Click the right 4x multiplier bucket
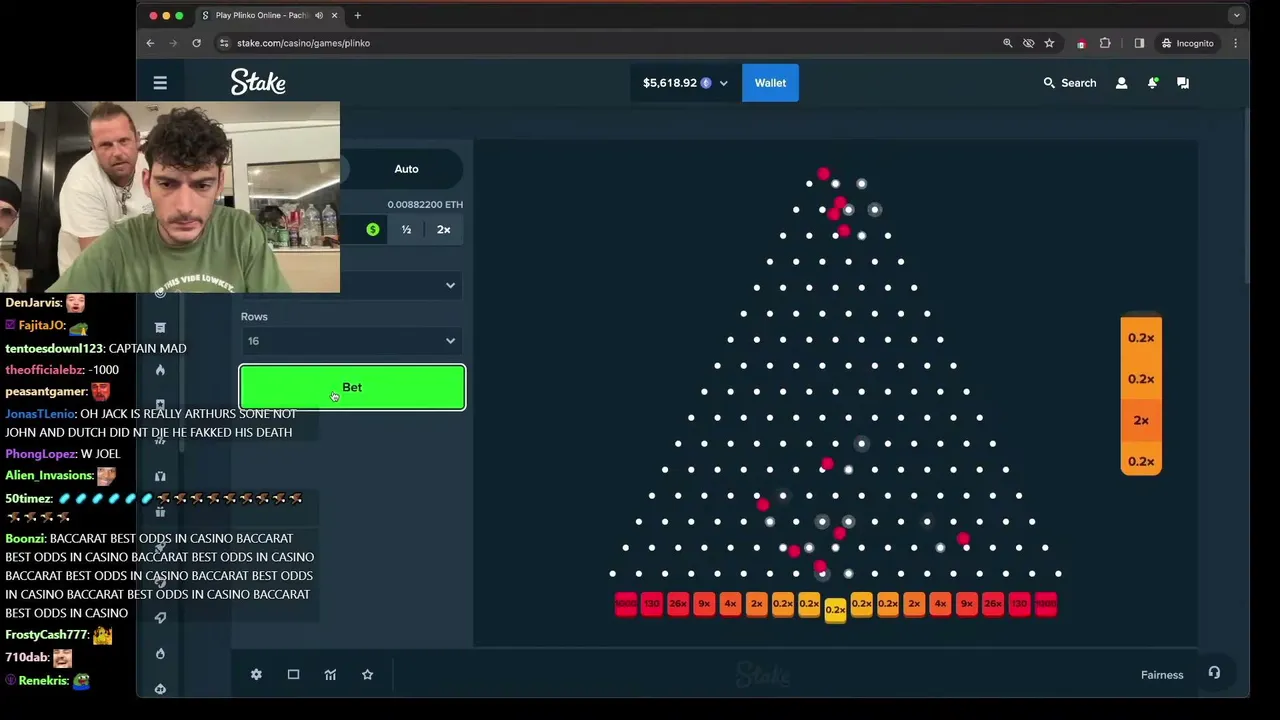 pyautogui.click(x=940, y=604)
